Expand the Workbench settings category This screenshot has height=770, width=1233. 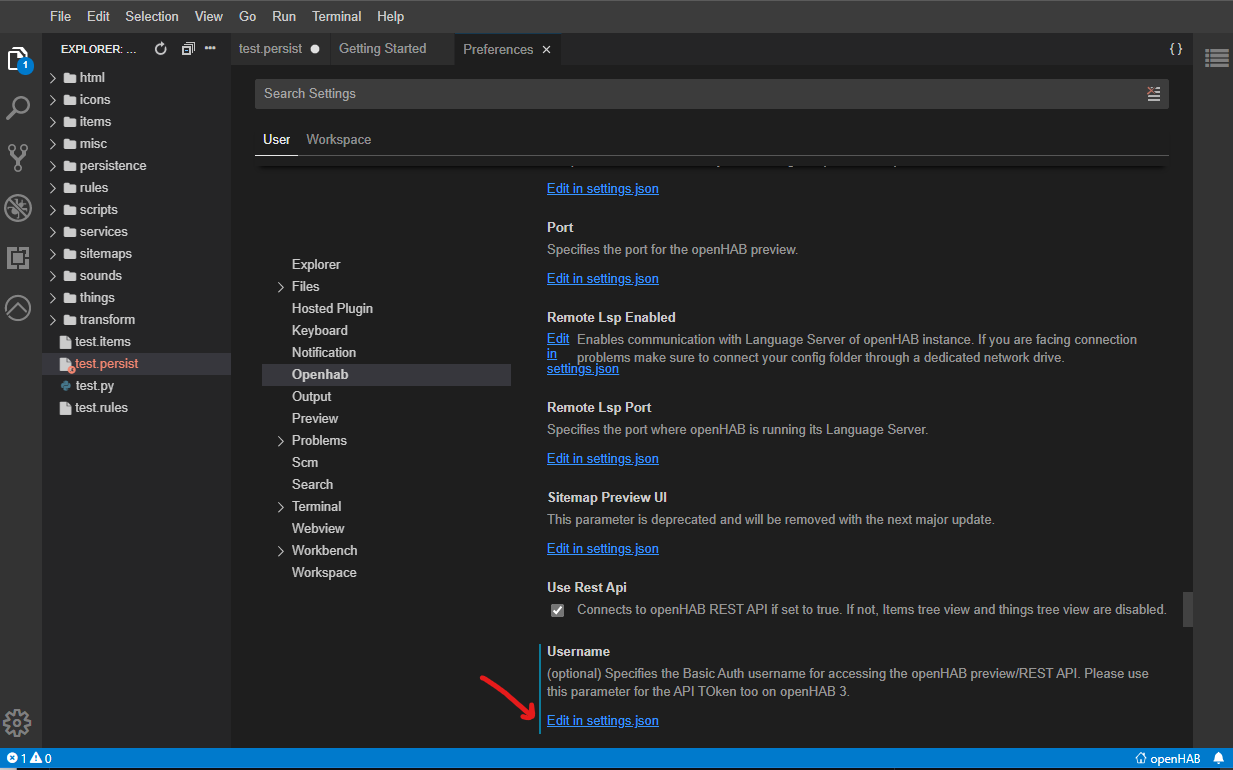coord(324,551)
